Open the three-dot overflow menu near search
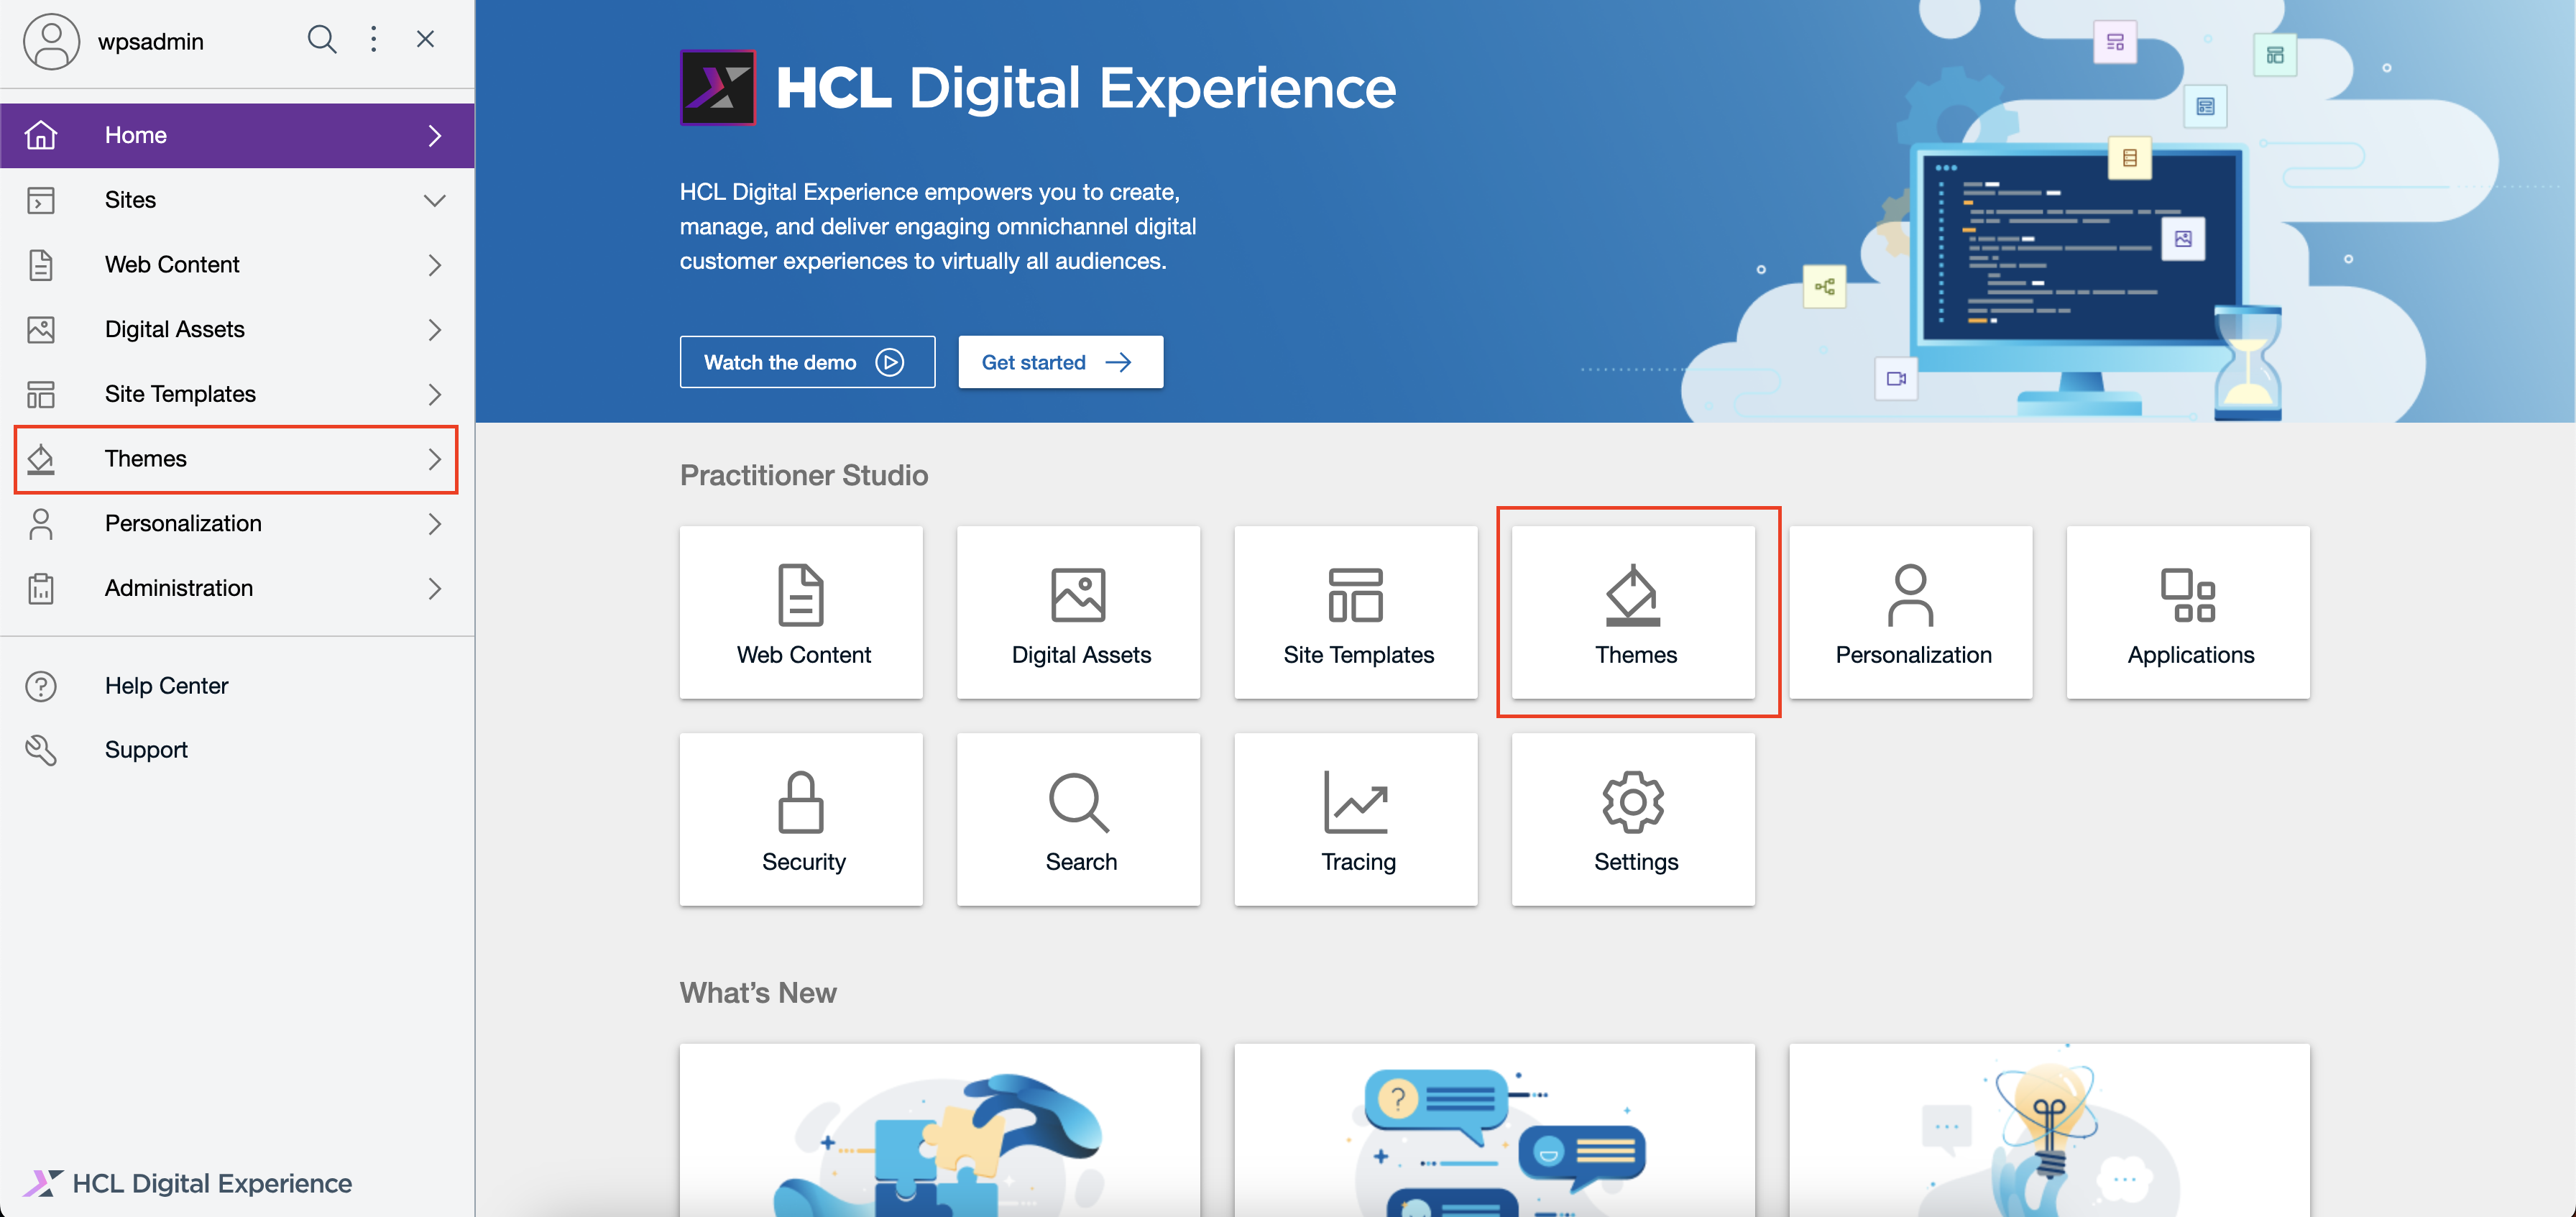 pyautogui.click(x=374, y=39)
